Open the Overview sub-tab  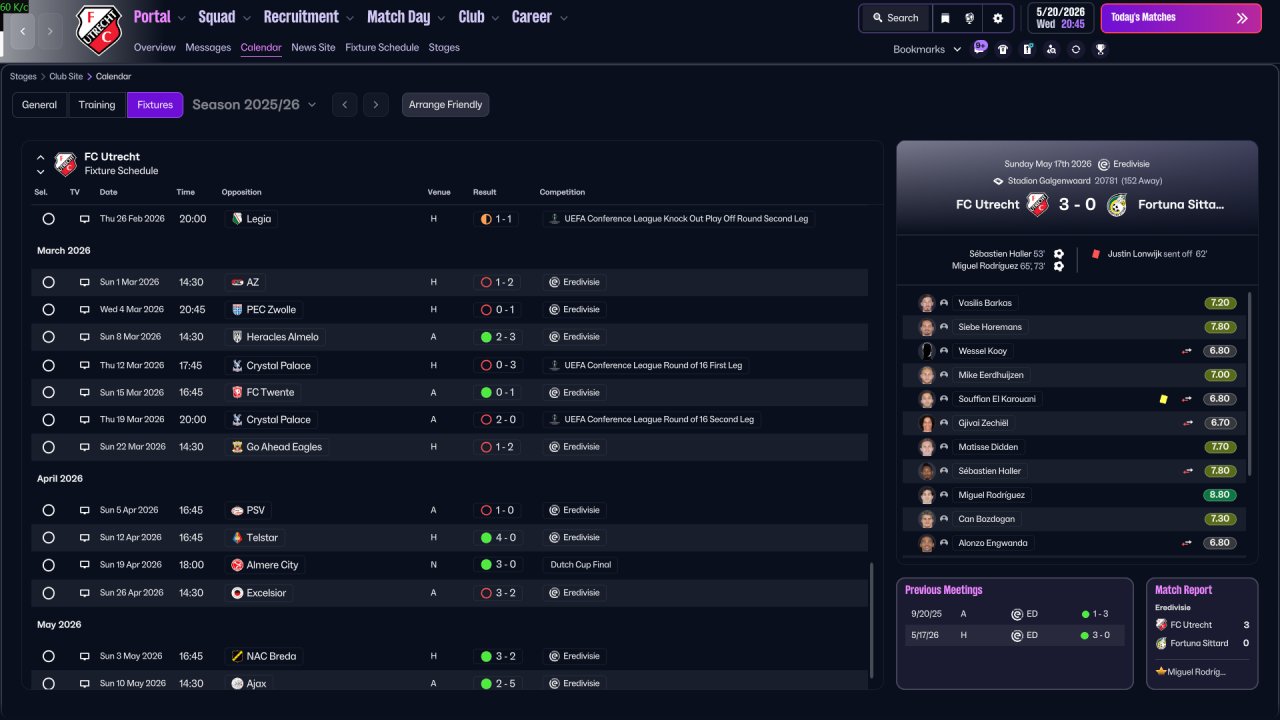pyautogui.click(x=154, y=47)
